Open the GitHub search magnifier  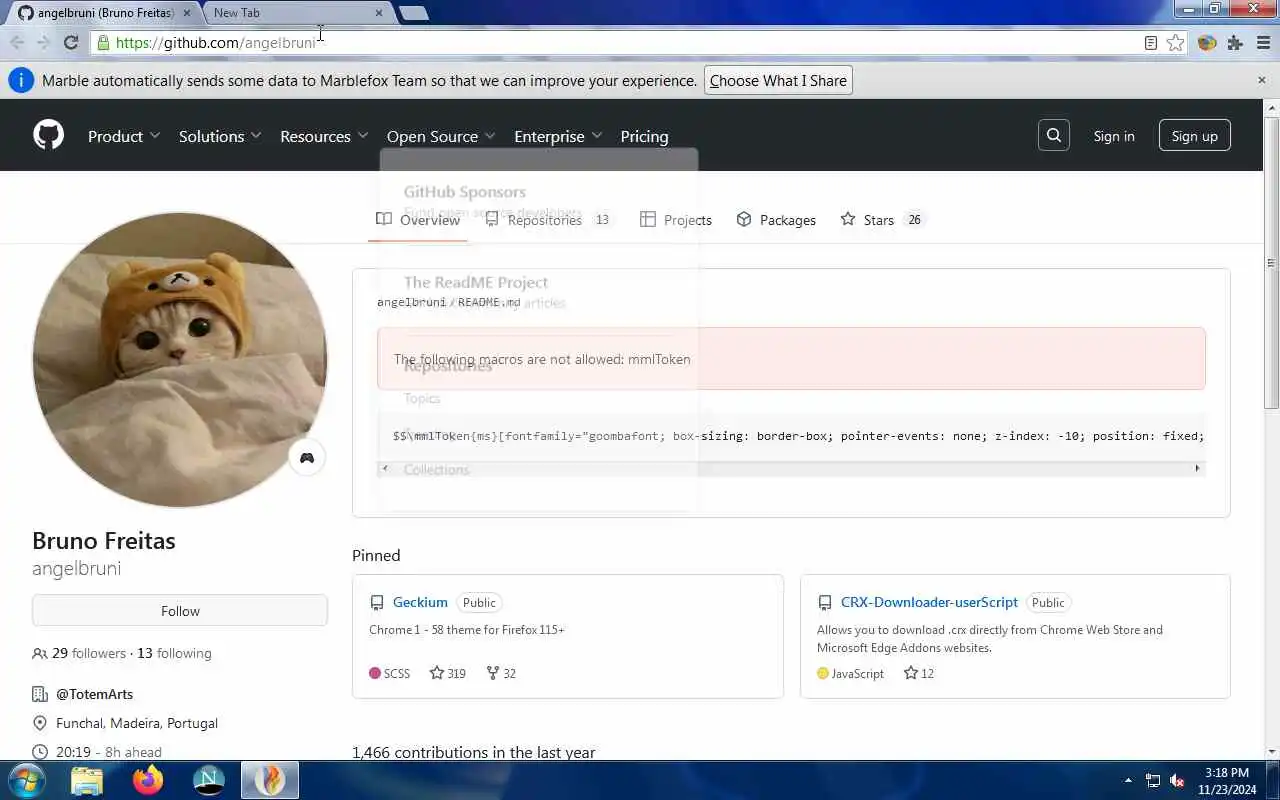tap(1054, 135)
